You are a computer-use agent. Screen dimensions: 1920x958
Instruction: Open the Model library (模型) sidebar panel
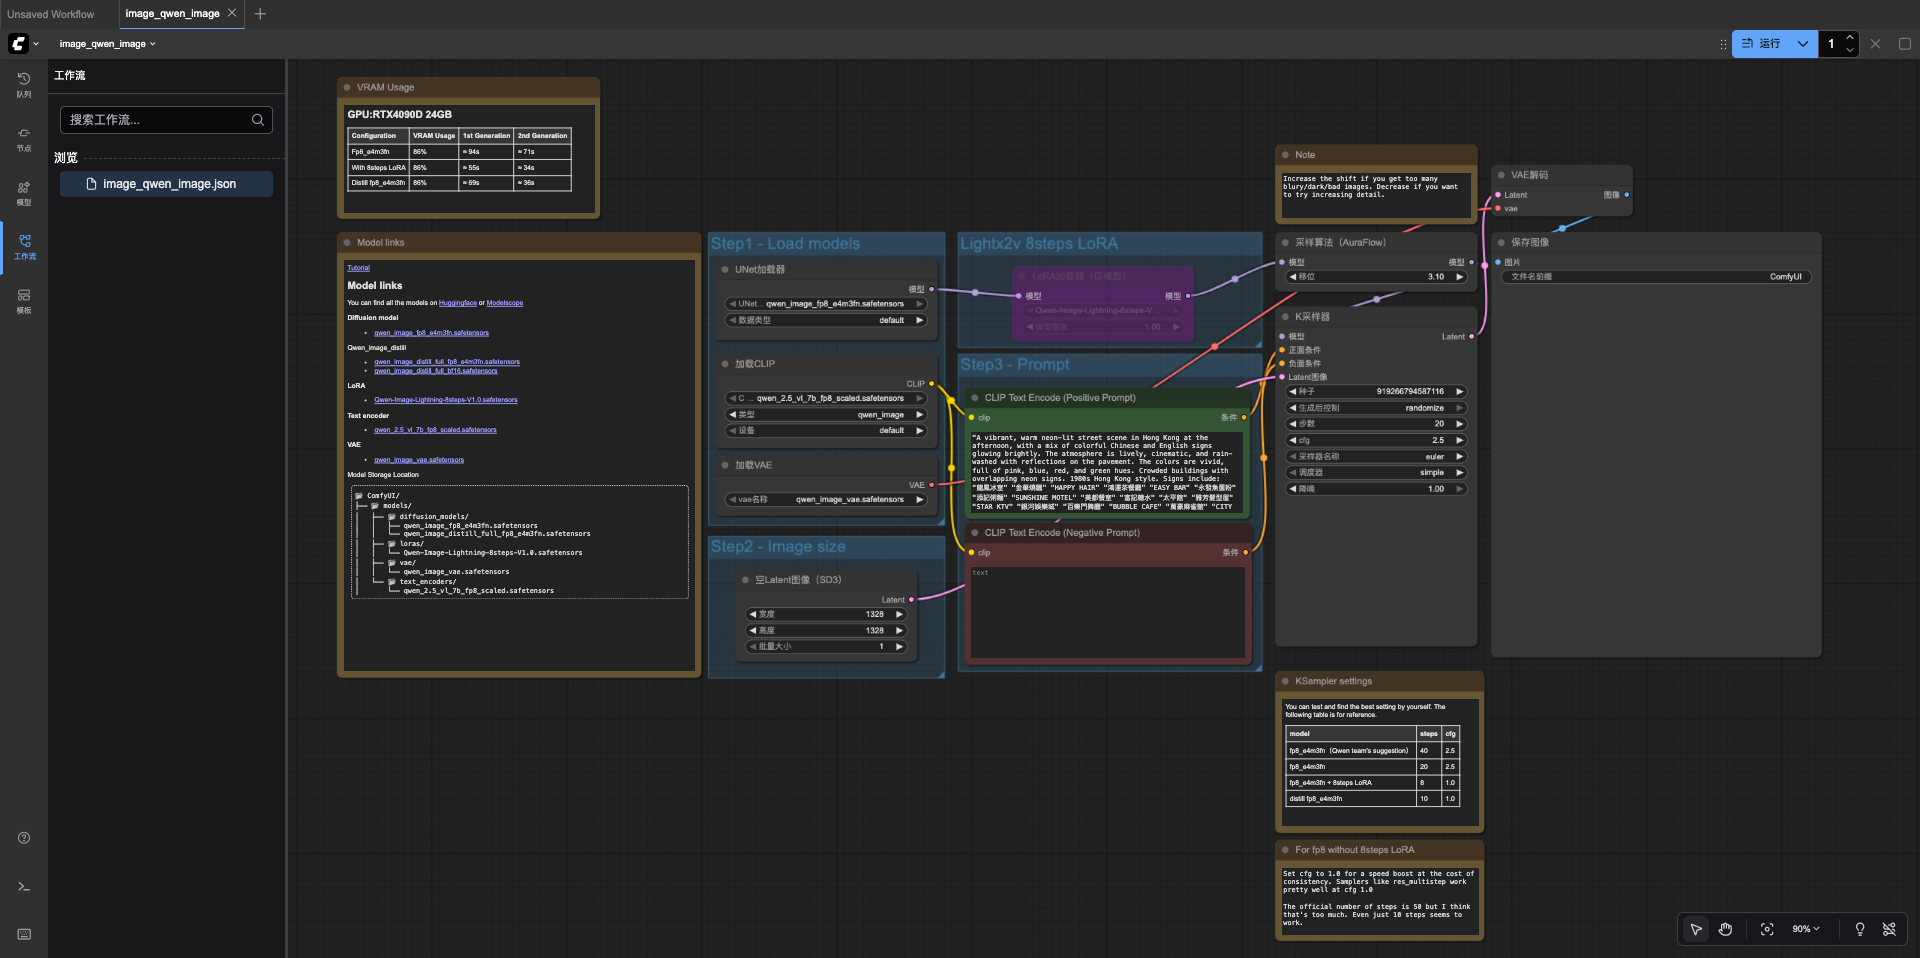coord(24,193)
